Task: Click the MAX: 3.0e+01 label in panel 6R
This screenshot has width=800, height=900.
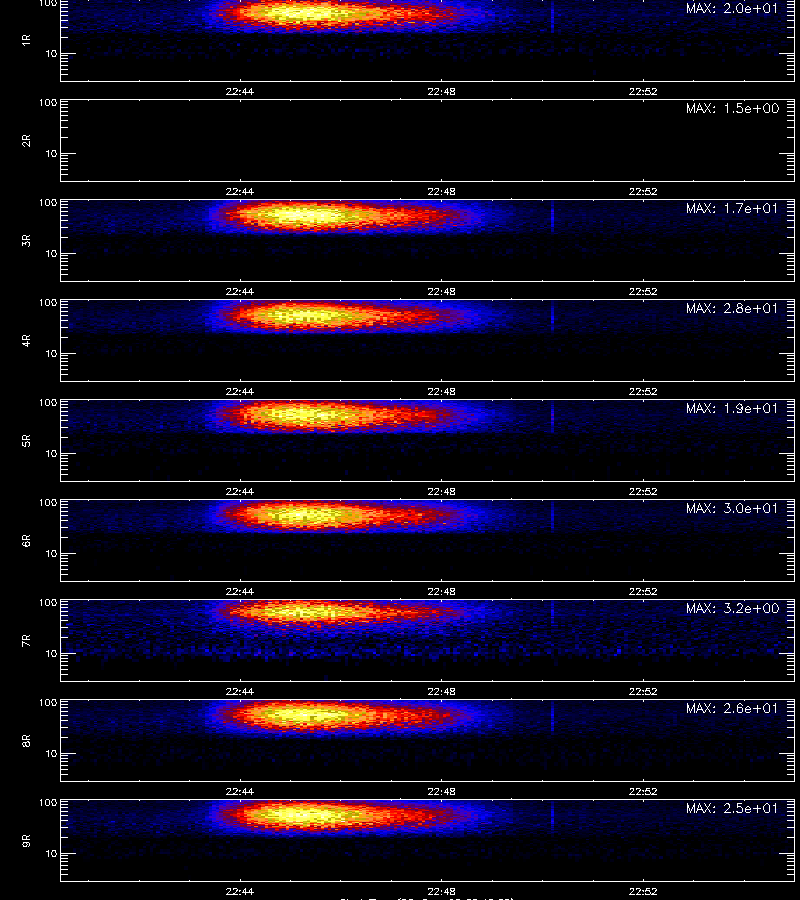Action: click(x=732, y=509)
